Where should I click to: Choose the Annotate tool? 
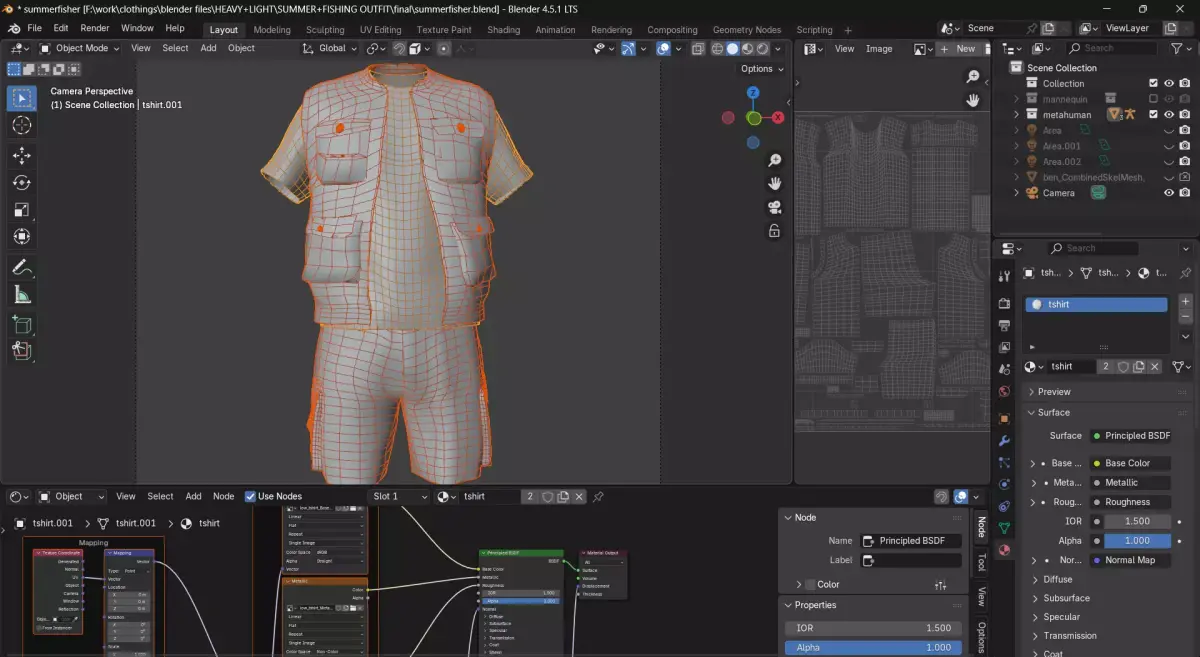pyautogui.click(x=21, y=267)
